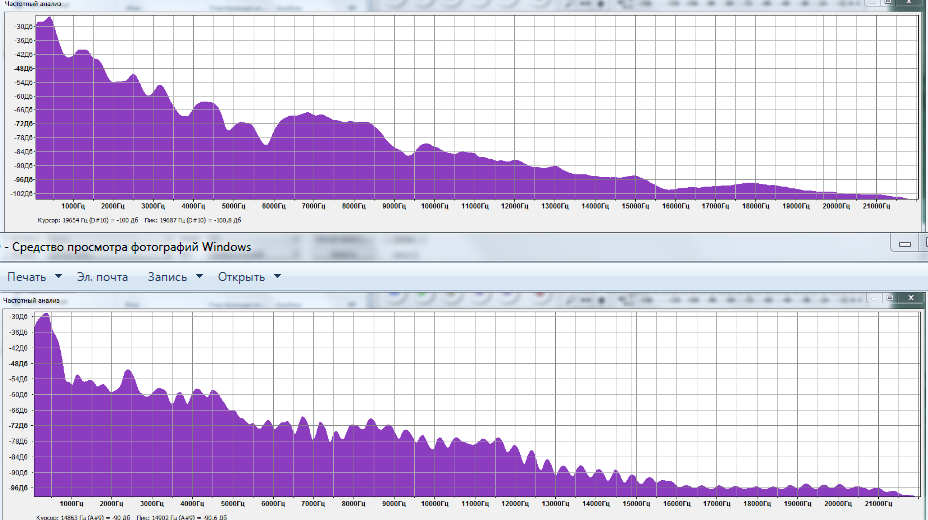Click the -30дБ label on the lower graph

[18, 316]
